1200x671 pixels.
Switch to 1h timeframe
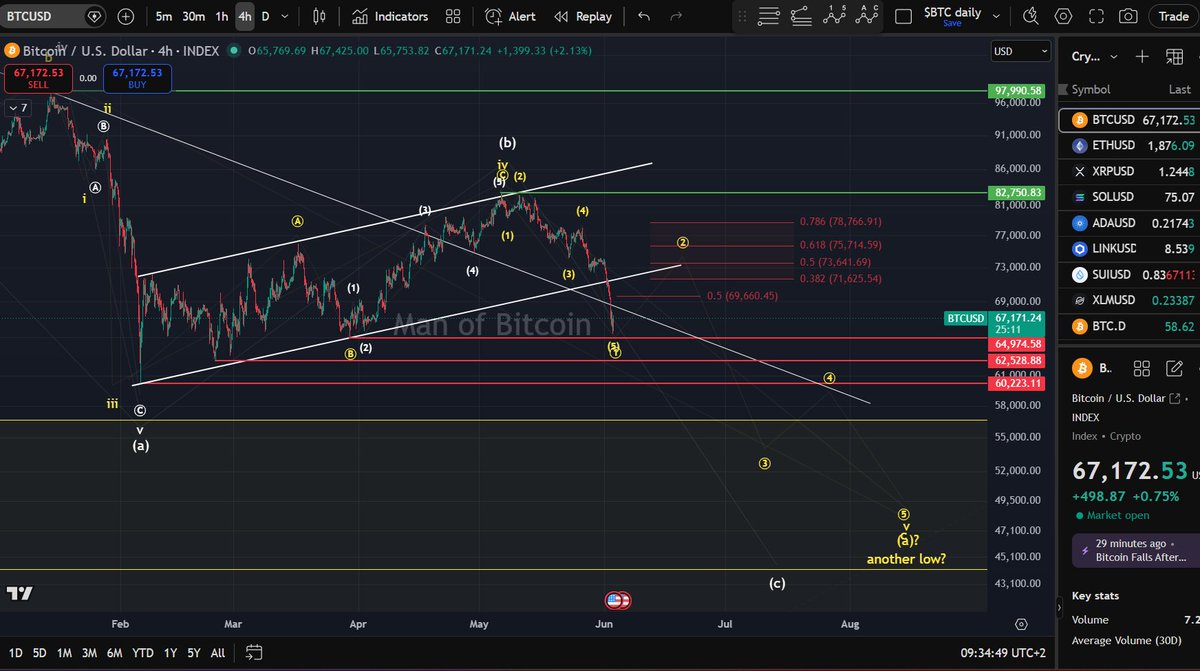[x=222, y=16]
